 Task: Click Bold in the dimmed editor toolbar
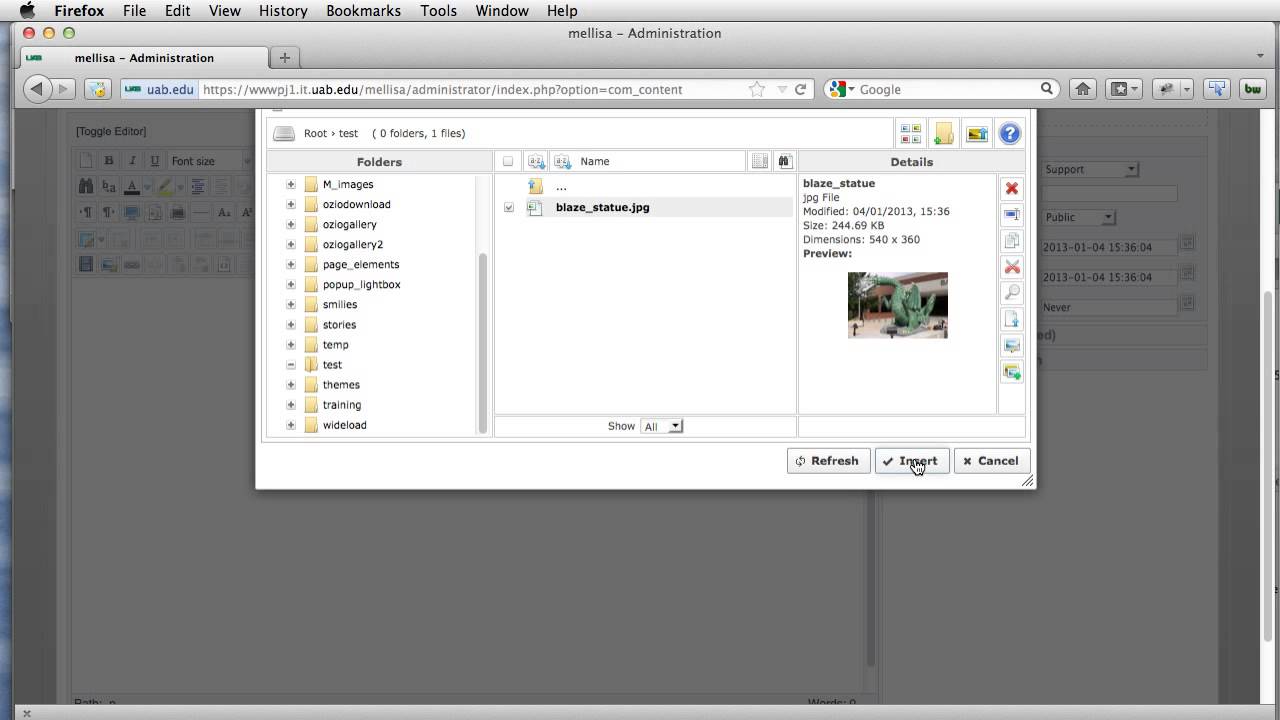(109, 160)
